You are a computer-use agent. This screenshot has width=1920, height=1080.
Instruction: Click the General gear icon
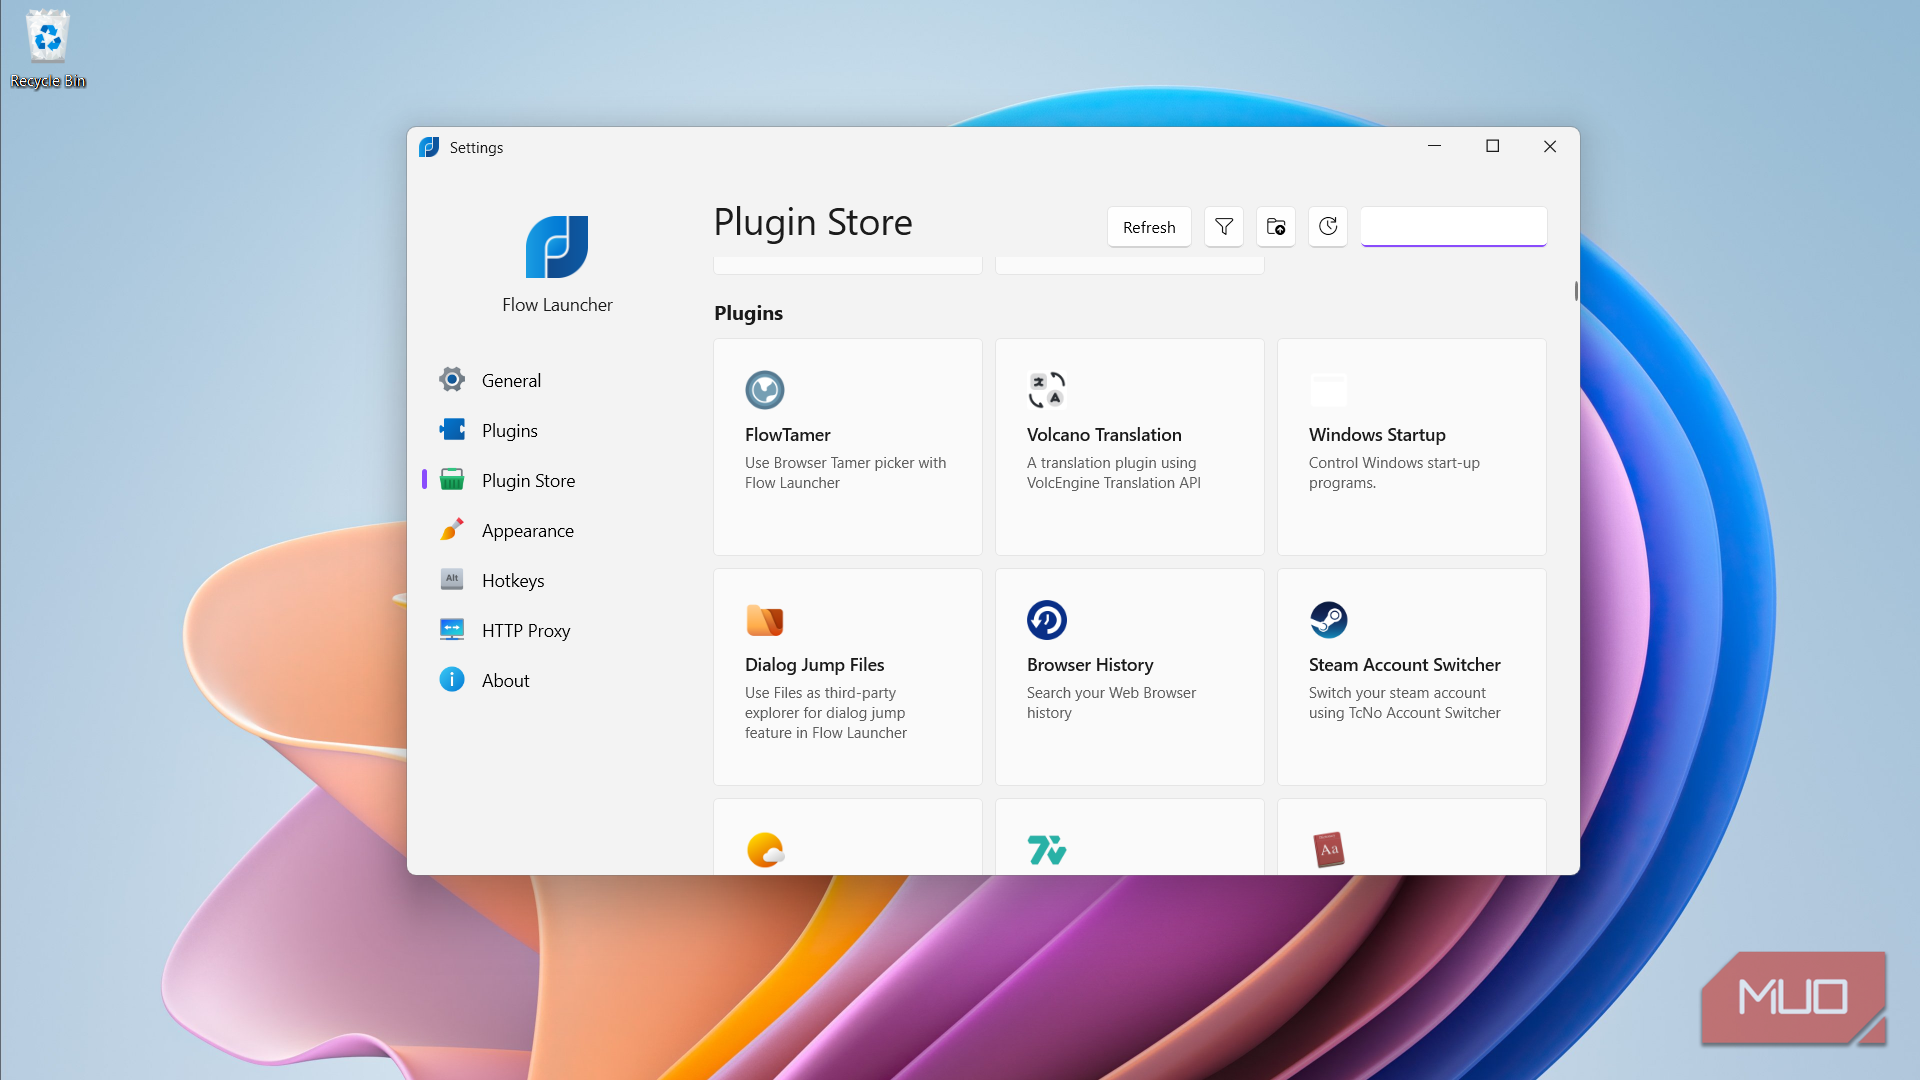click(x=452, y=379)
